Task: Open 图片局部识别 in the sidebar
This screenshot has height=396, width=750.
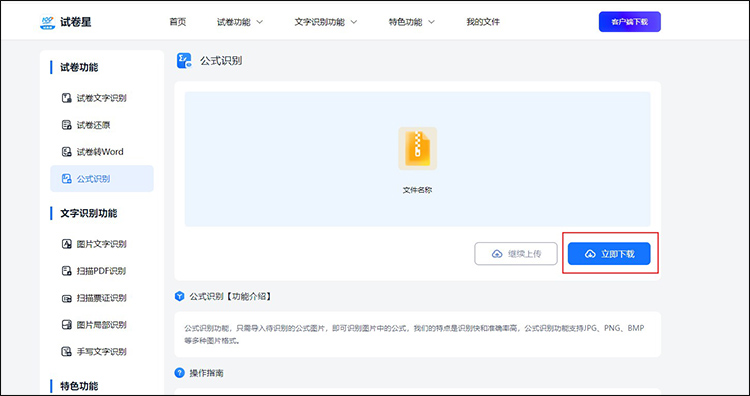Action: [x=102, y=325]
